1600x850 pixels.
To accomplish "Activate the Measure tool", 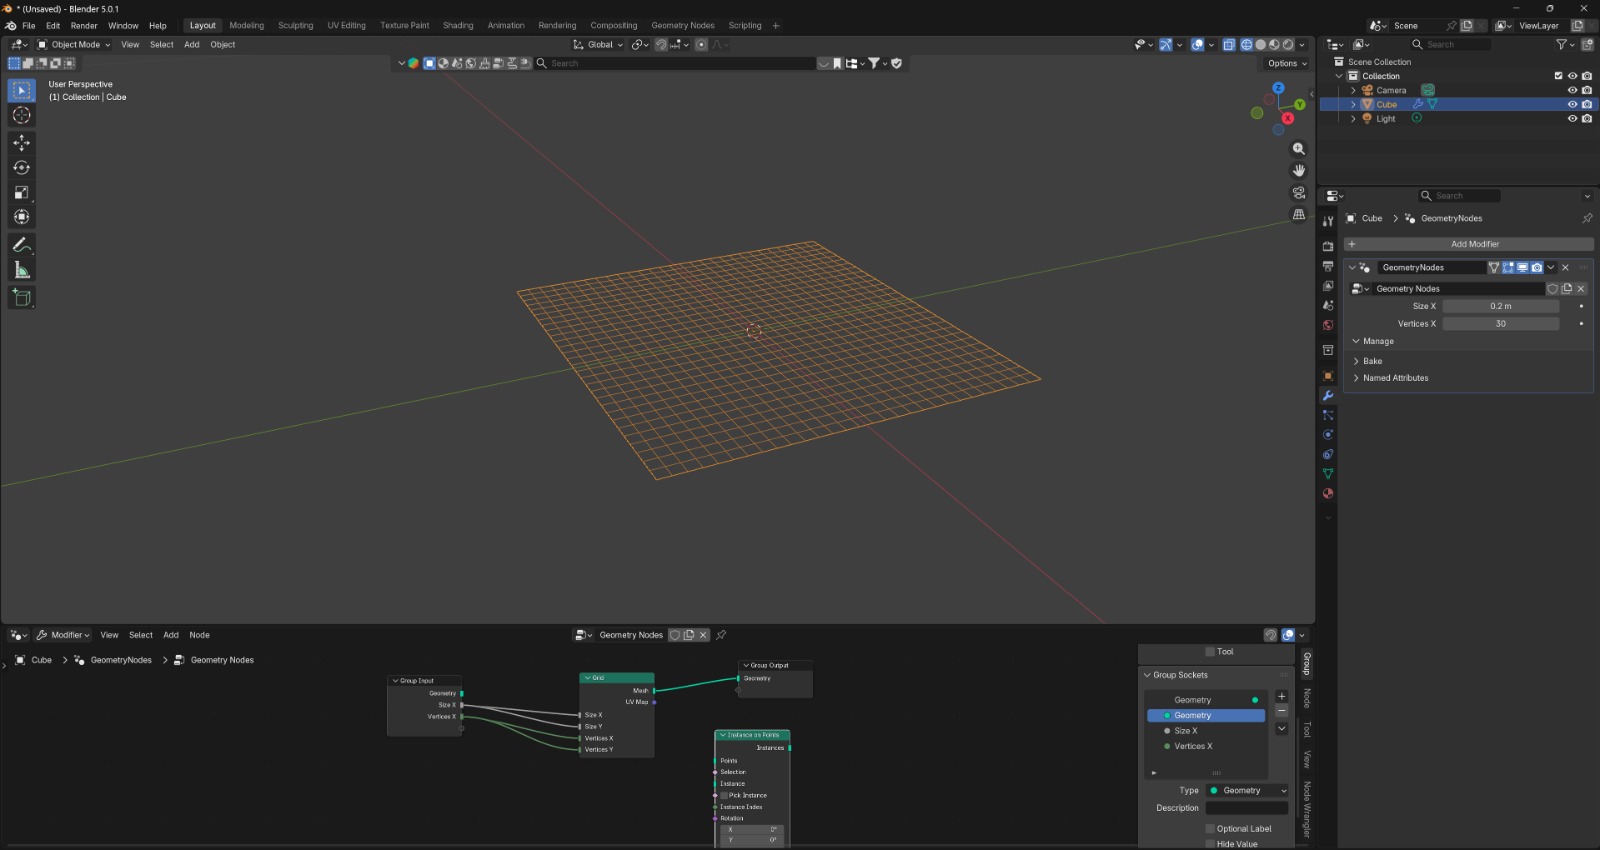I will tap(21, 270).
